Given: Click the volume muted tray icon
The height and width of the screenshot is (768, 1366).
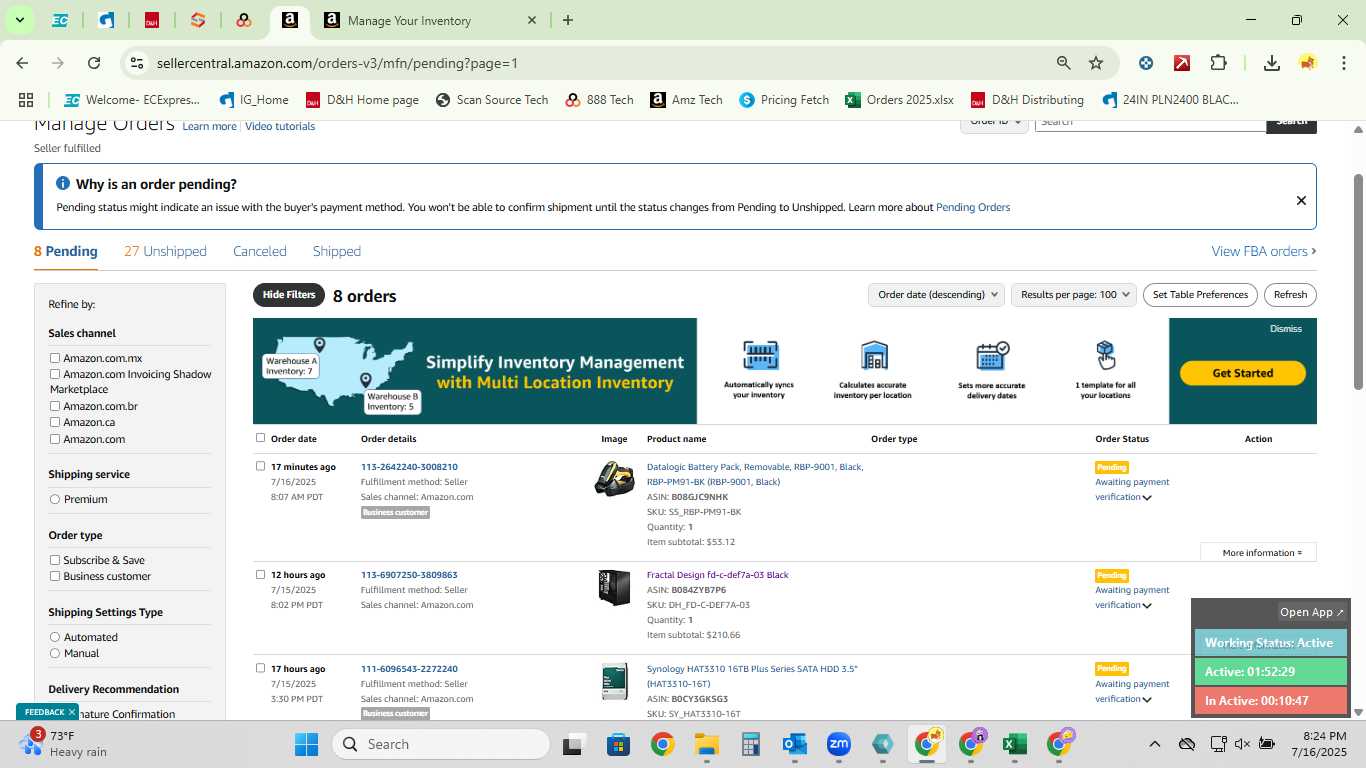Looking at the screenshot, I should [x=1242, y=744].
